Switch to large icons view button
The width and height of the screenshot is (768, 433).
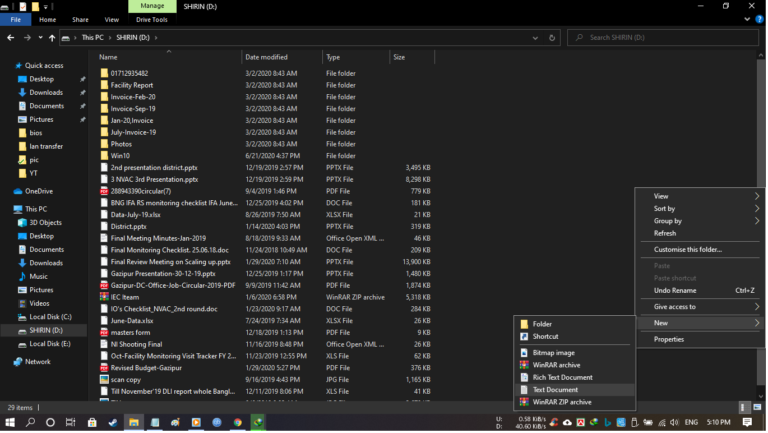tap(757, 408)
